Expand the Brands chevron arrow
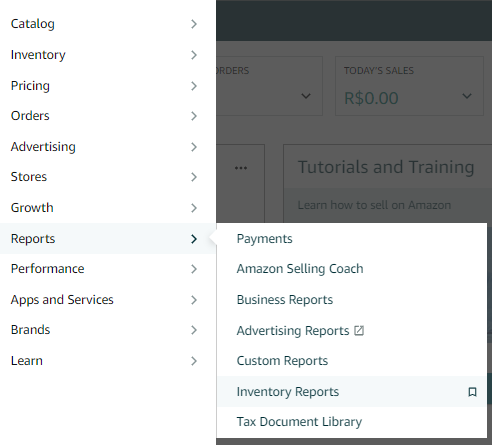The image size is (492, 445). click(x=194, y=330)
